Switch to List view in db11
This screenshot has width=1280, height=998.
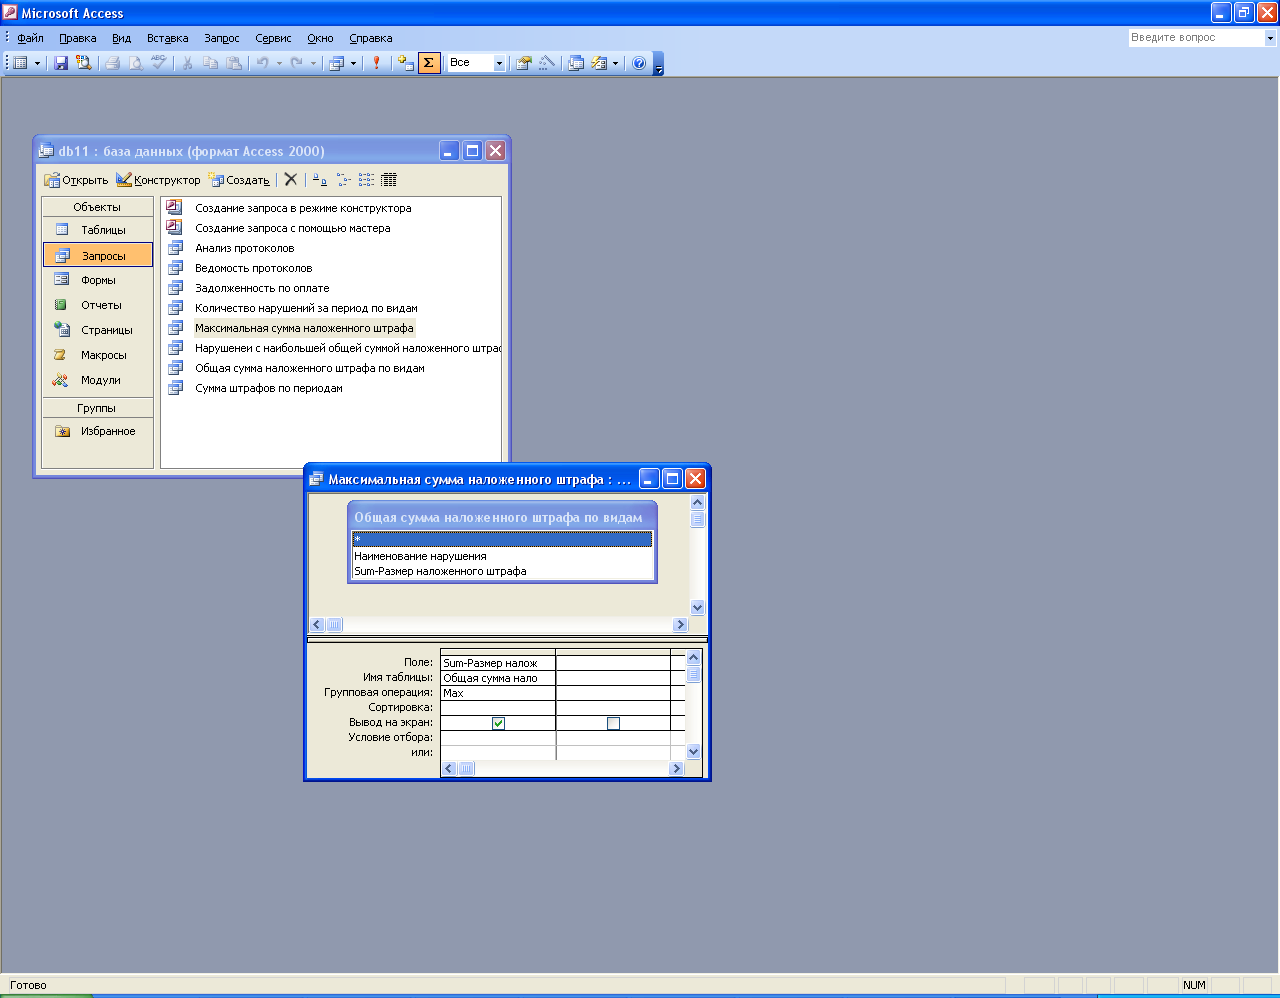[366, 180]
